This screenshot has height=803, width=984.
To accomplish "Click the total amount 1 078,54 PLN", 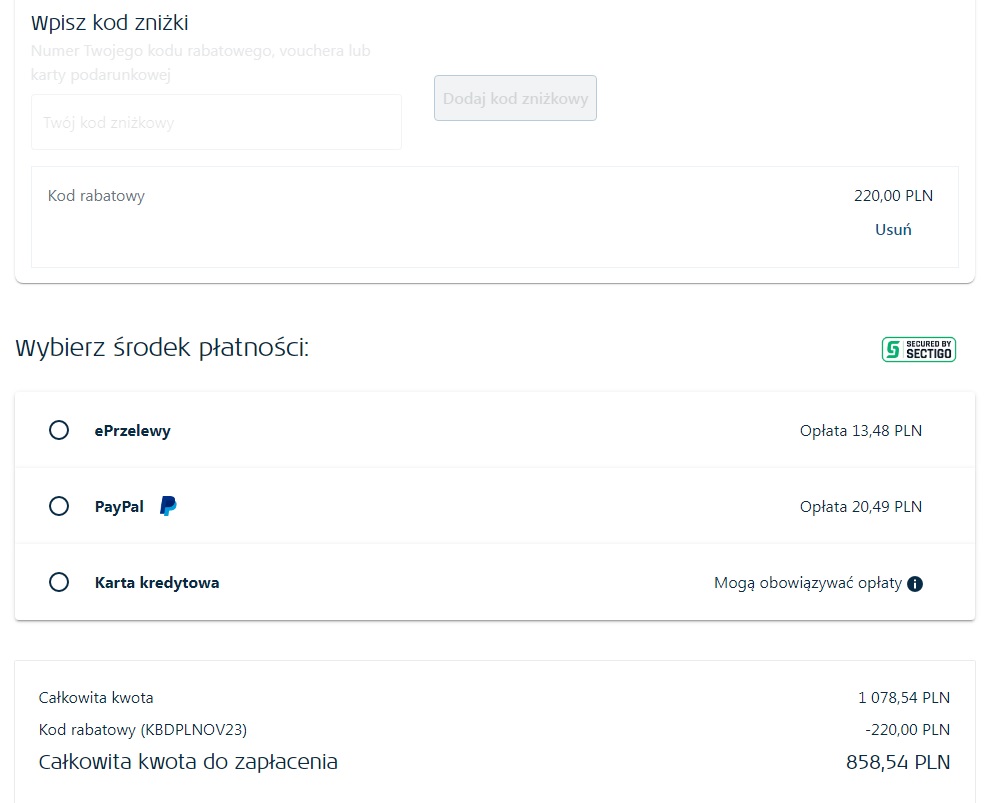I will point(904,698).
